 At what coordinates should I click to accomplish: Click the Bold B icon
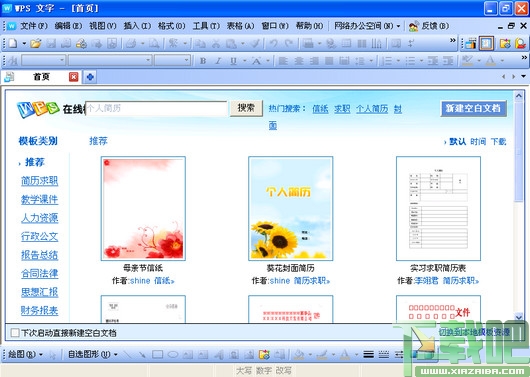(203, 61)
